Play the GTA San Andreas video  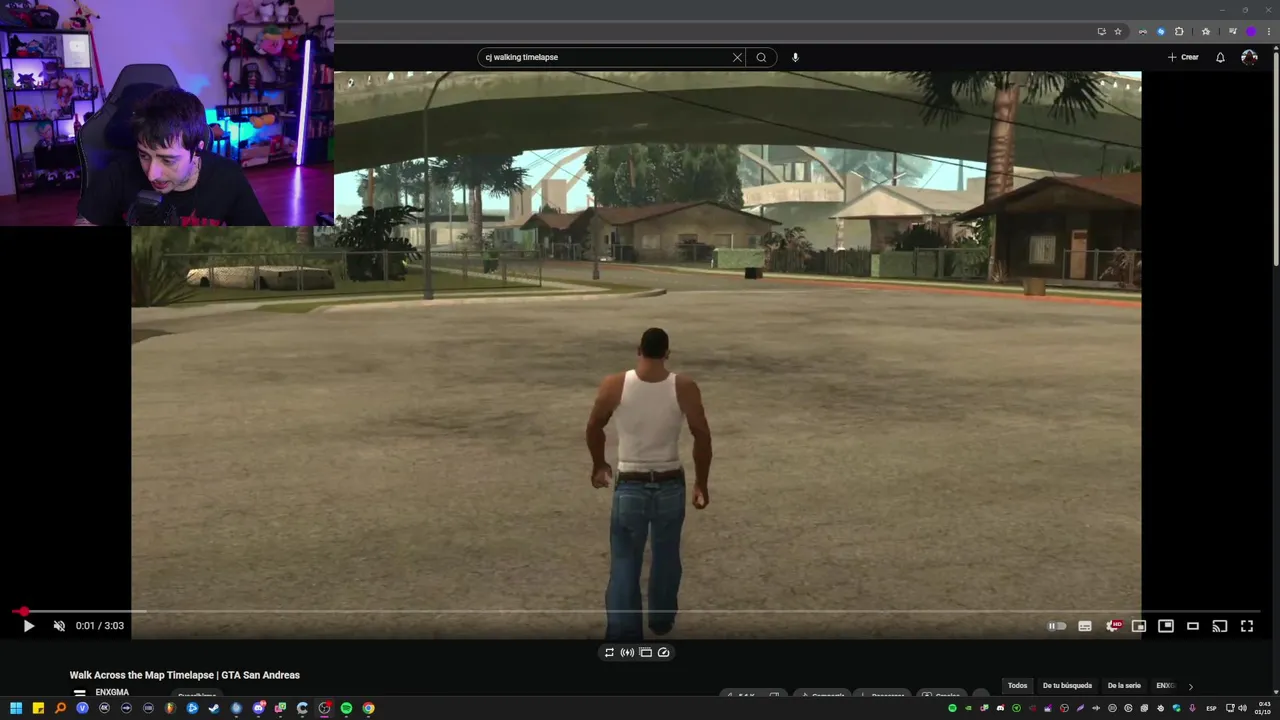tap(28, 626)
